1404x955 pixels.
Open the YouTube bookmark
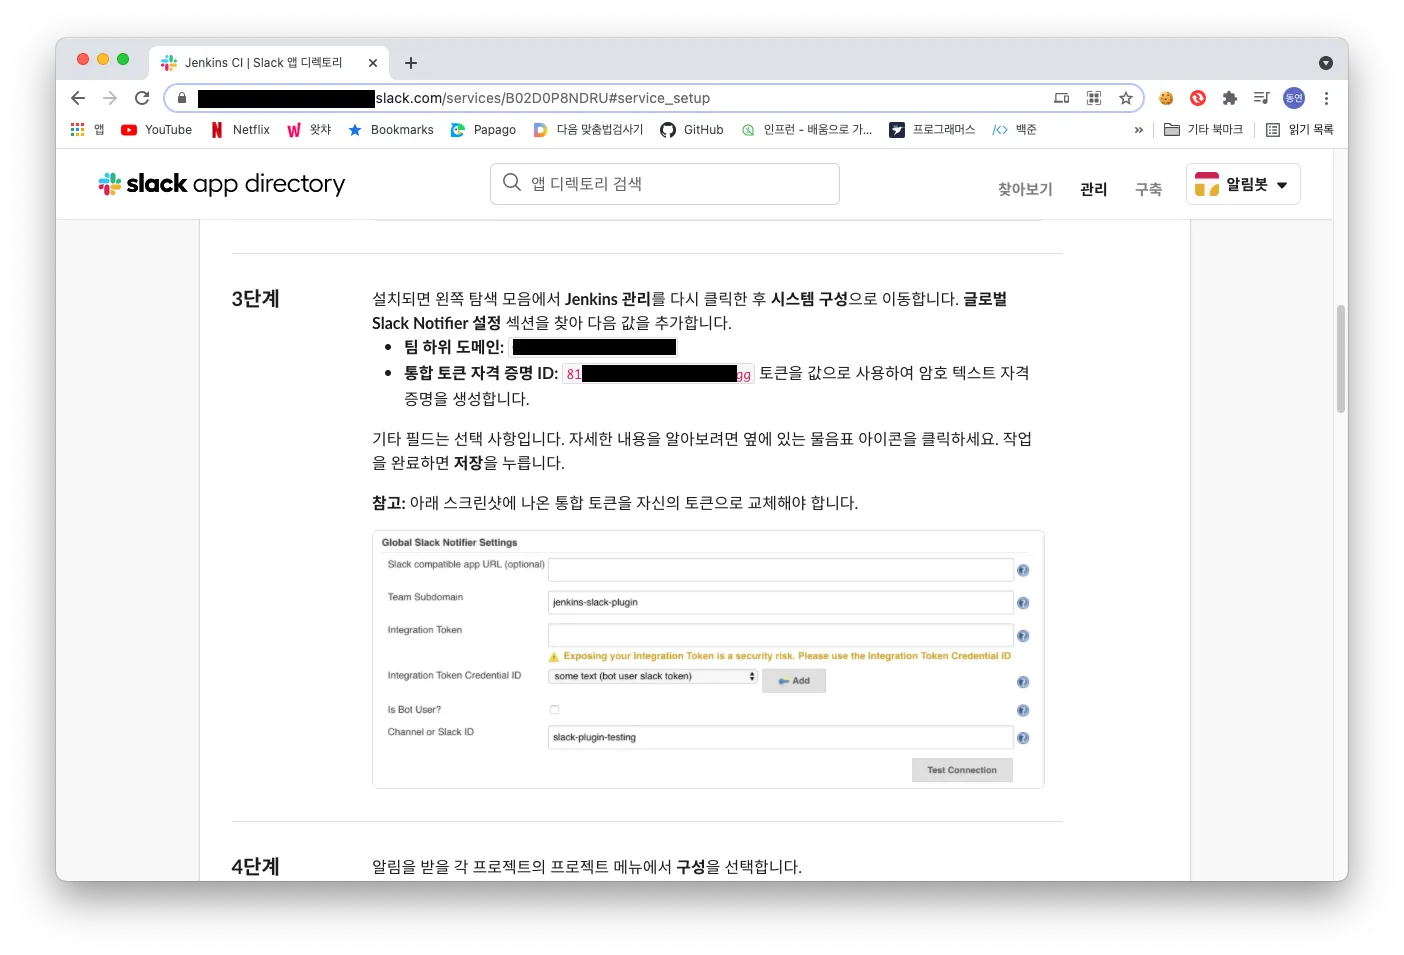pyautogui.click(x=157, y=130)
